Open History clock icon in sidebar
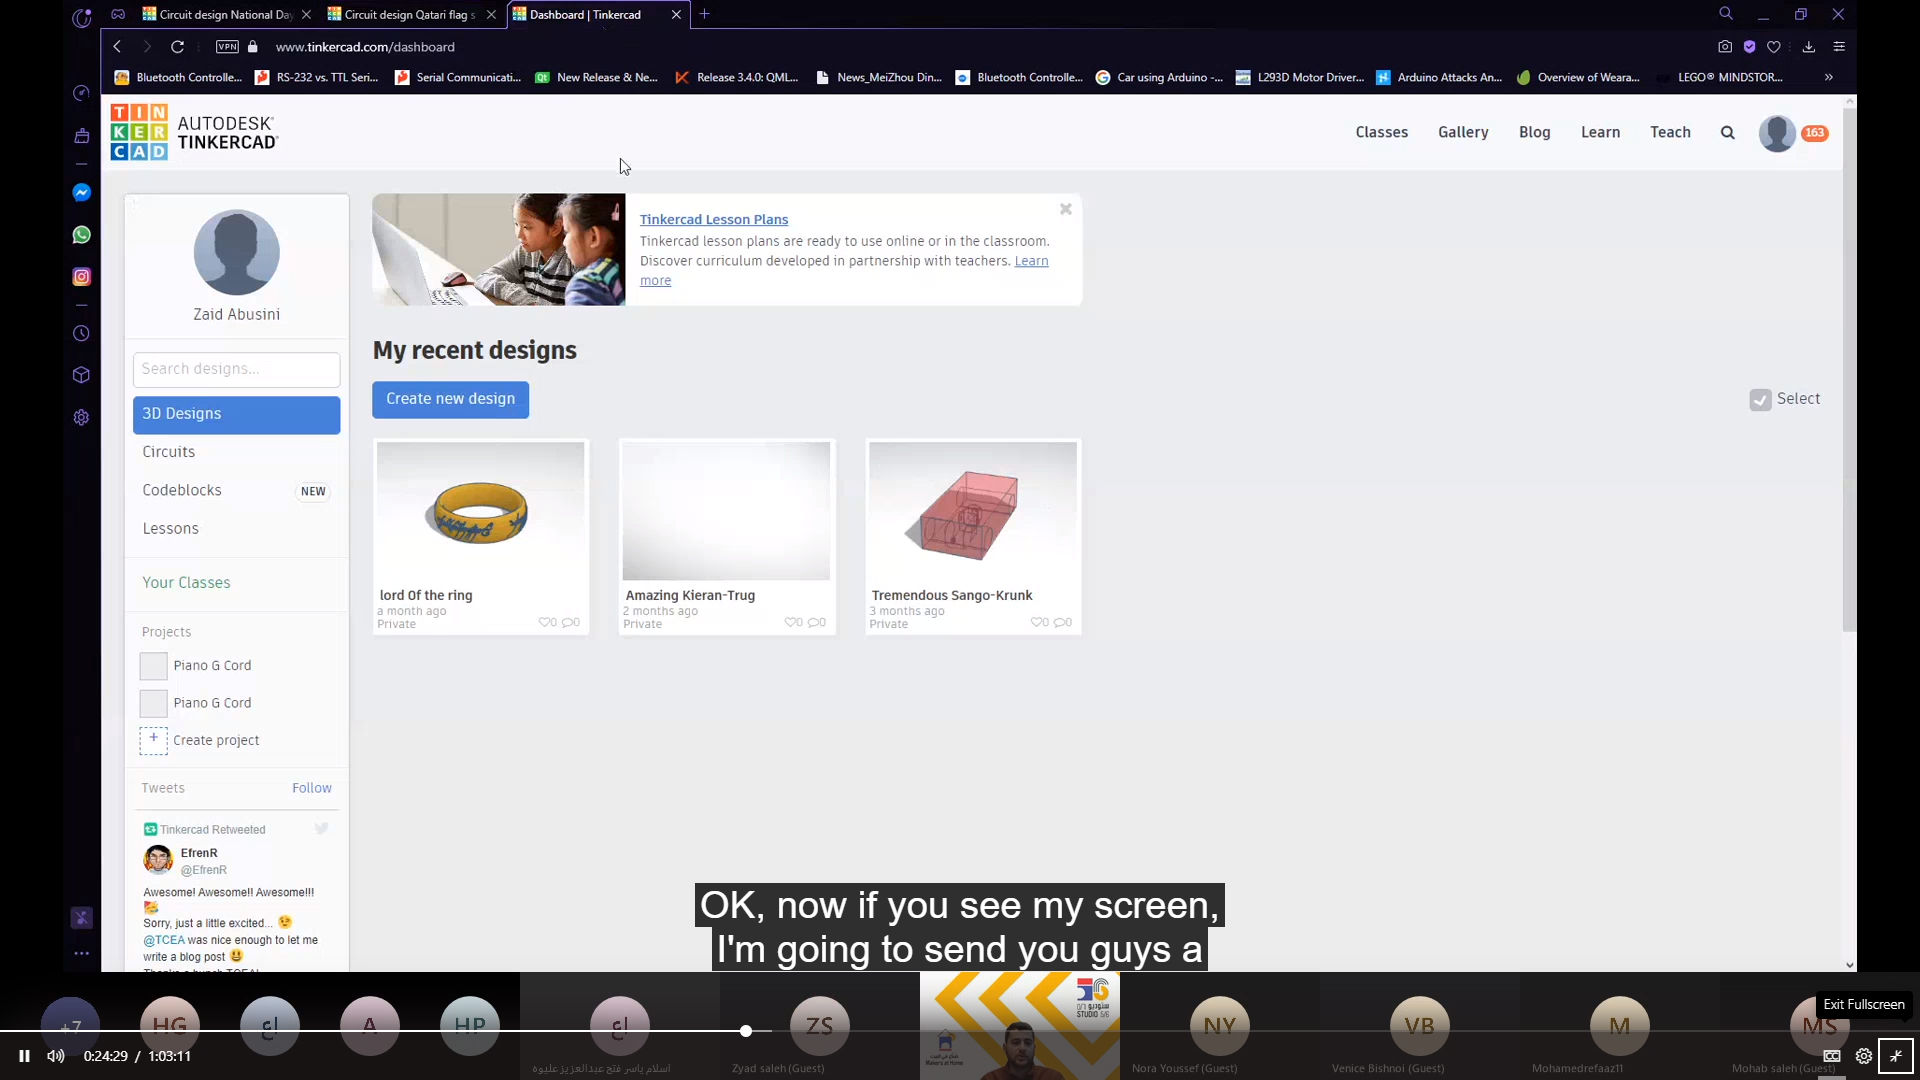Screen dimensions: 1920x1080 [82, 333]
